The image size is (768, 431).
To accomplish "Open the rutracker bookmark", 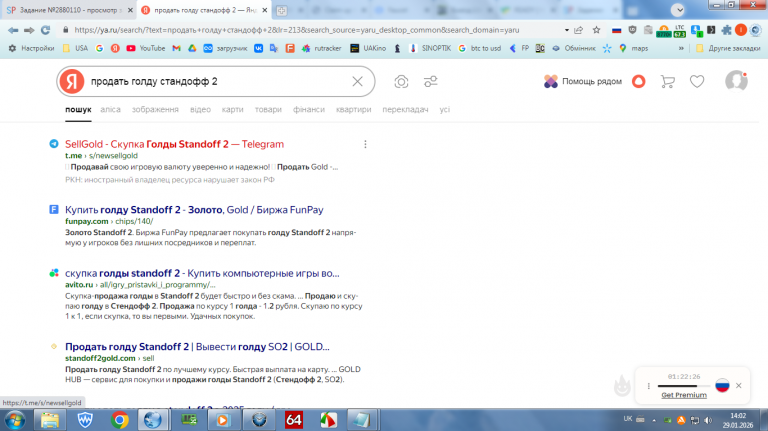I will tap(322, 48).
